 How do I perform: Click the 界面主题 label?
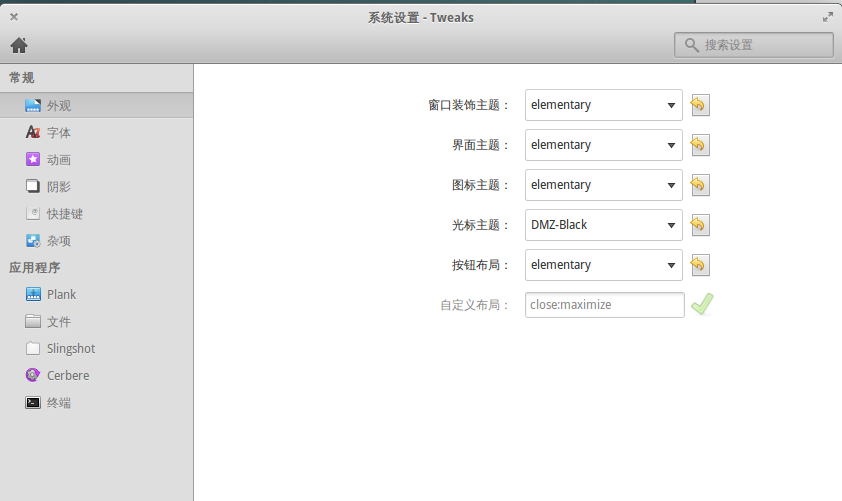(x=480, y=145)
